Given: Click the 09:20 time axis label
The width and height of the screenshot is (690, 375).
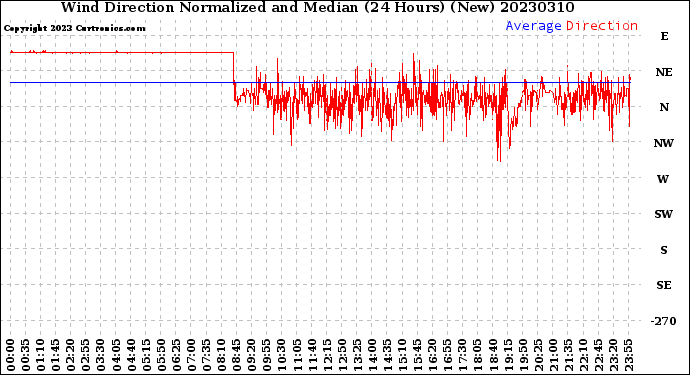Looking at the screenshot, I should pos(252,355).
